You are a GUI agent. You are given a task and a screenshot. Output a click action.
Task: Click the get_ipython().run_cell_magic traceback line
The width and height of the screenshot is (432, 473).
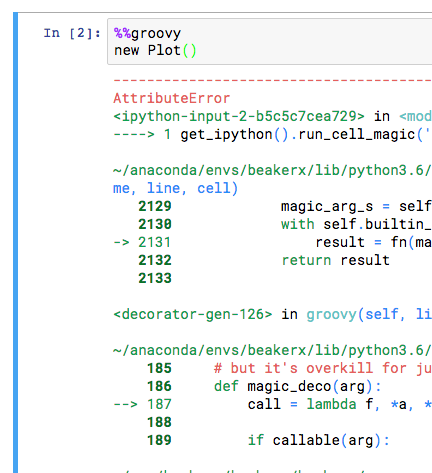pyautogui.click(x=273, y=134)
